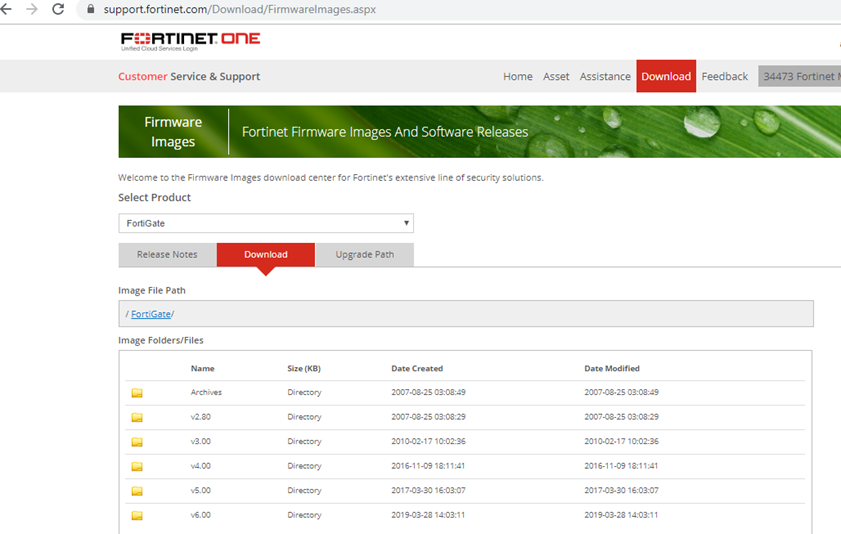The image size is (841, 534).
Task: Click the Archives folder name
Action: tap(206, 392)
